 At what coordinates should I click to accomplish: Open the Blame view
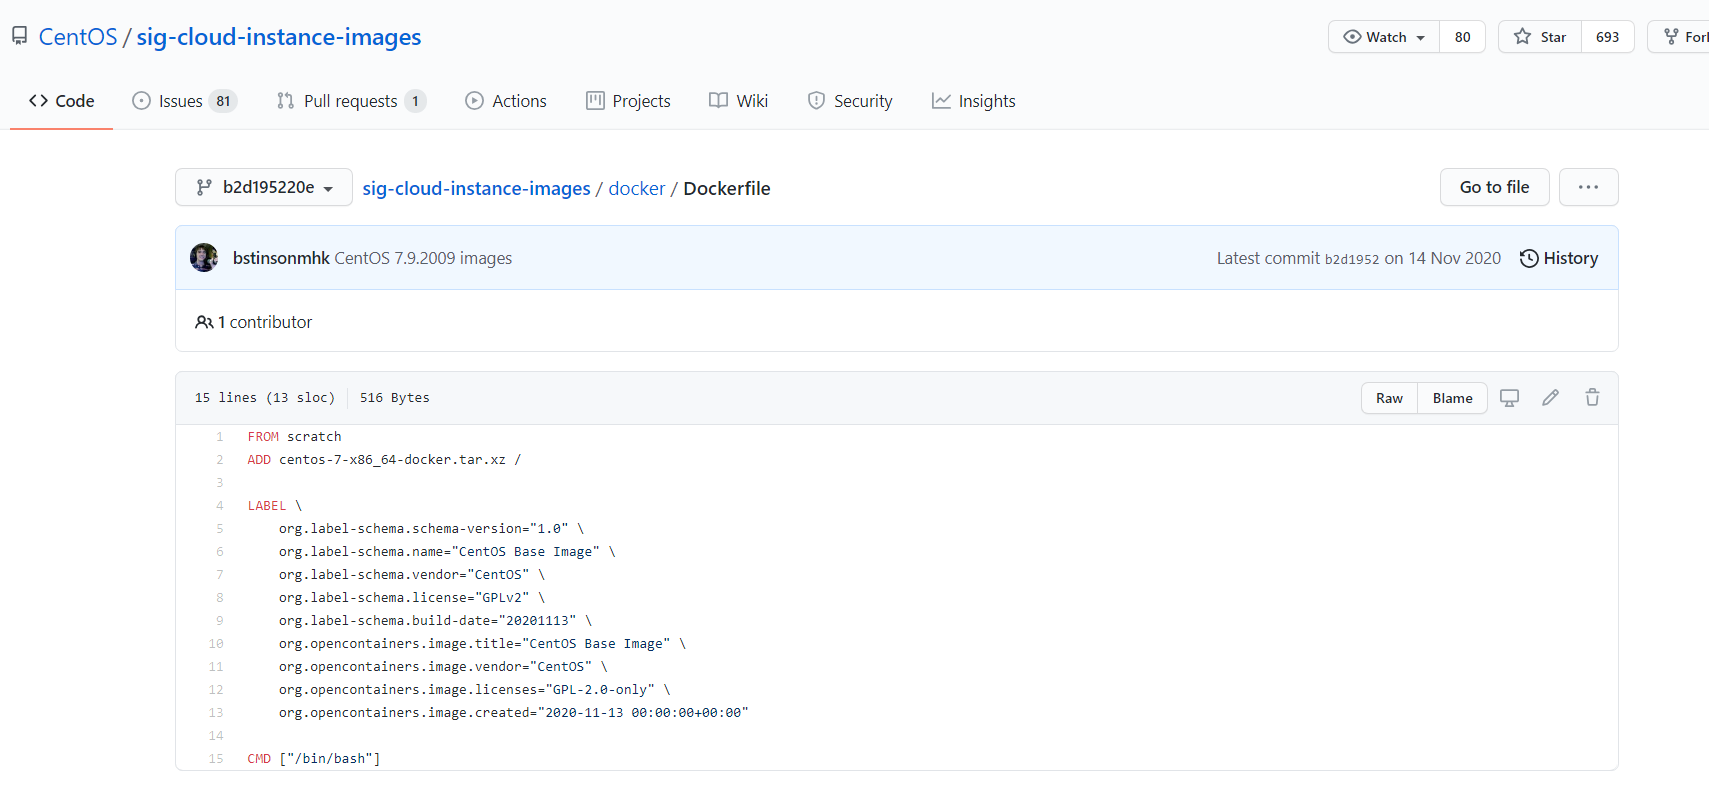click(x=1452, y=398)
